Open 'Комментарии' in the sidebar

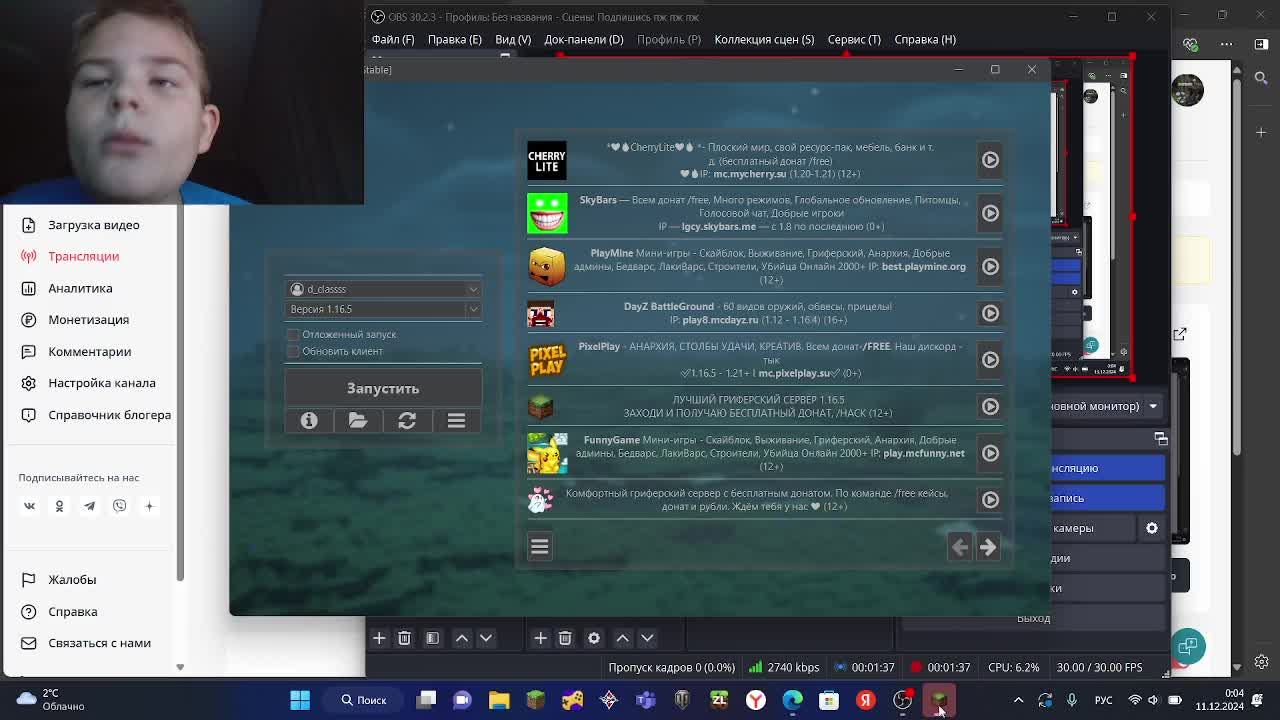[x=90, y=352]
